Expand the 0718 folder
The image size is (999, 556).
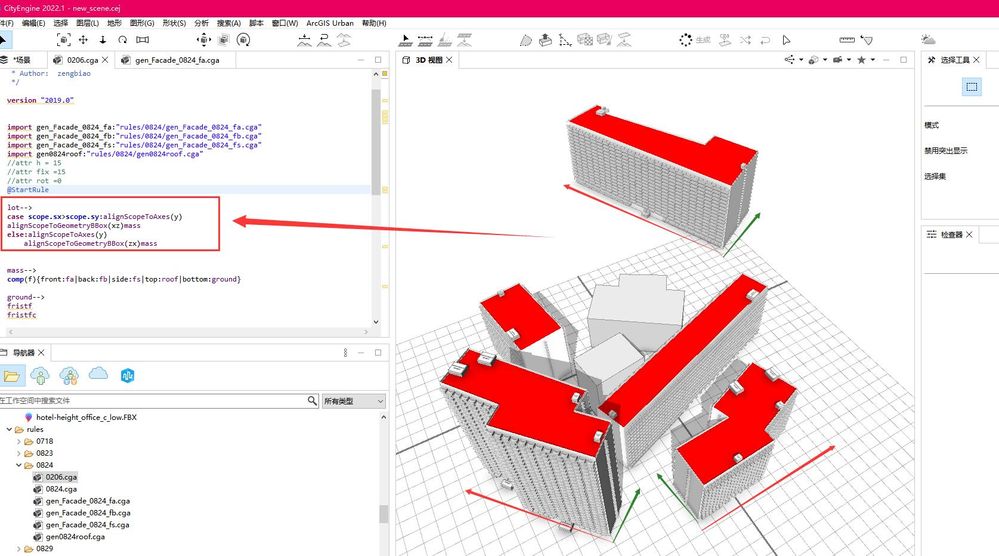pos(18,441)
